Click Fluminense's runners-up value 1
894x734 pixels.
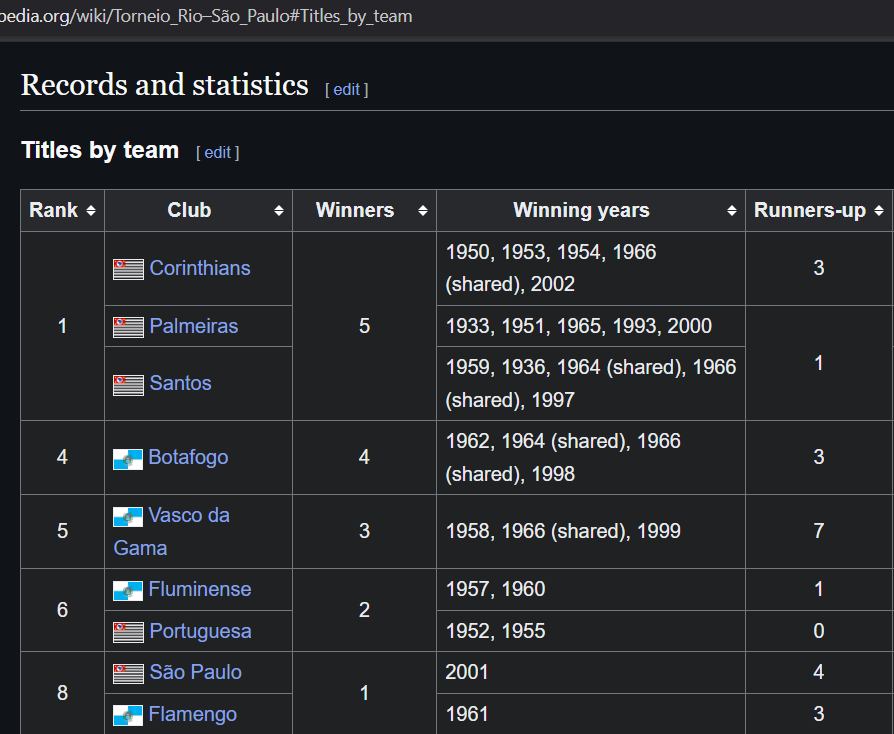[819, 590]
